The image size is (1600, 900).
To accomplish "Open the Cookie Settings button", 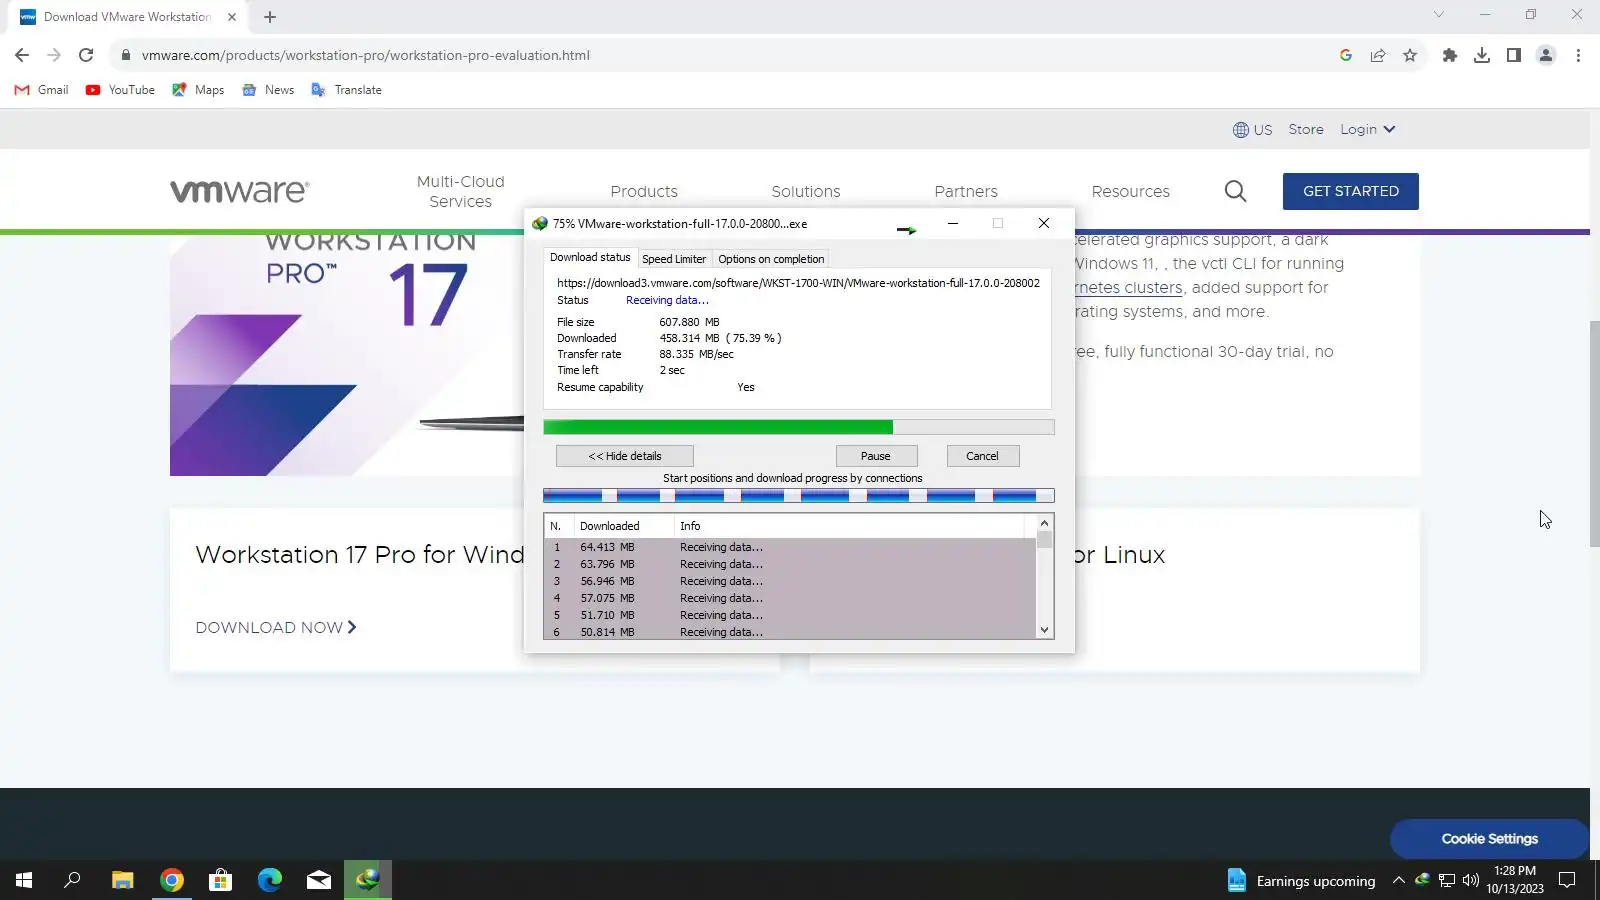I will point(1489,839).
